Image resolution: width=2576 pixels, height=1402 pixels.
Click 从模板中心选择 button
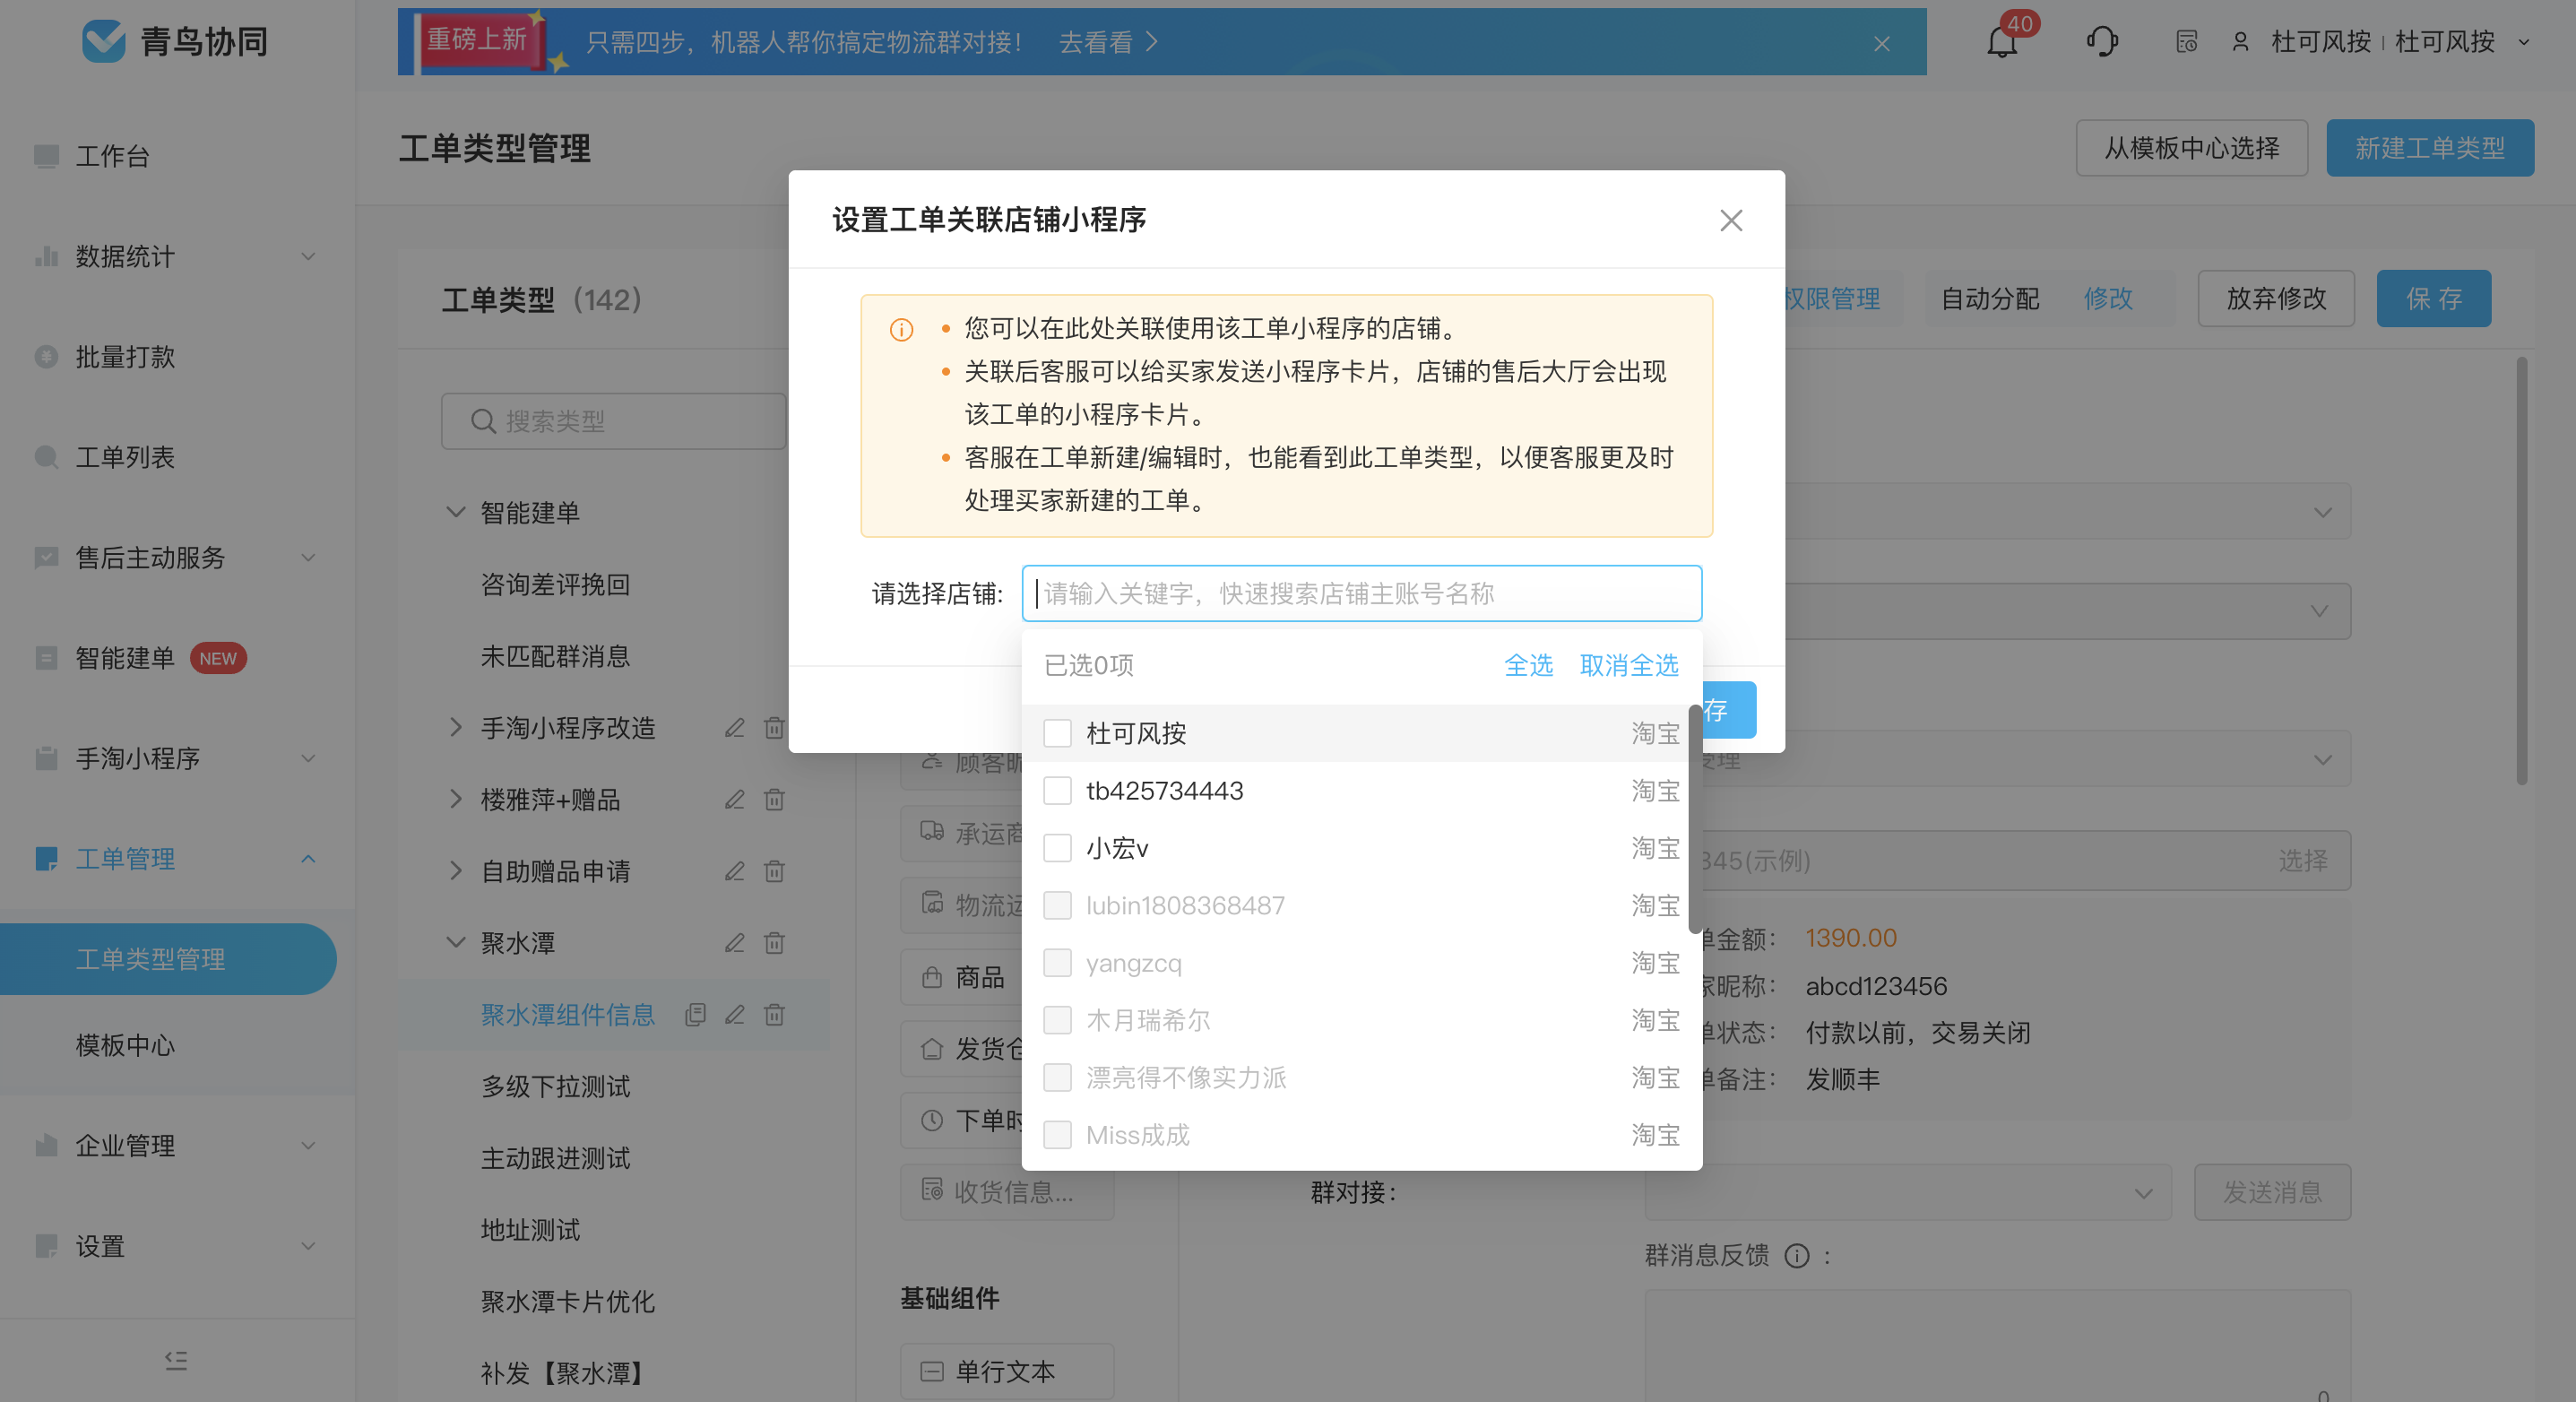(x=2192, y=148)
